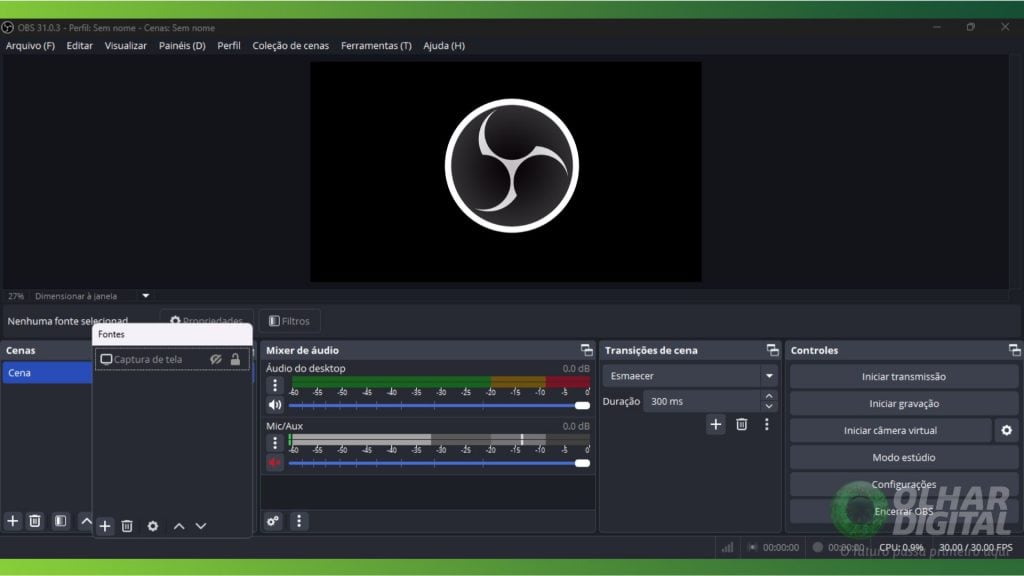Click the trash icon in the Cenas panel
This screenshot has width=1024, height=576.
(x=35, y=521)
